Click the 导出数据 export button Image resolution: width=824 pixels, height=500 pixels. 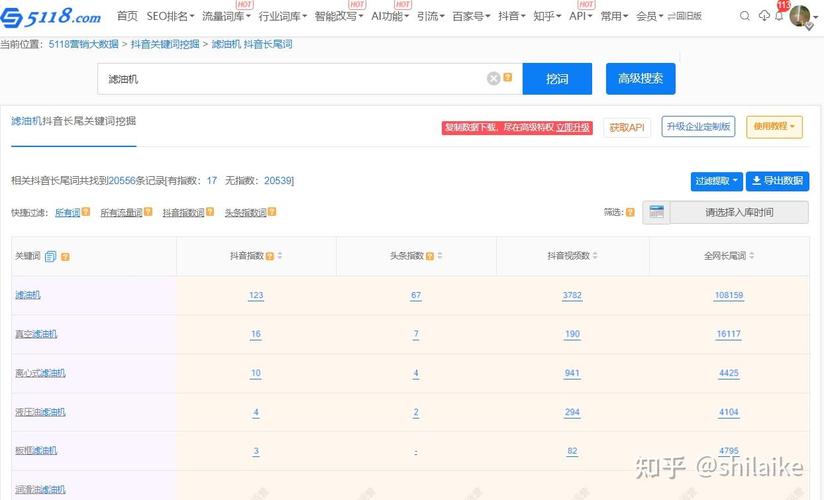(x=777, y=181)
